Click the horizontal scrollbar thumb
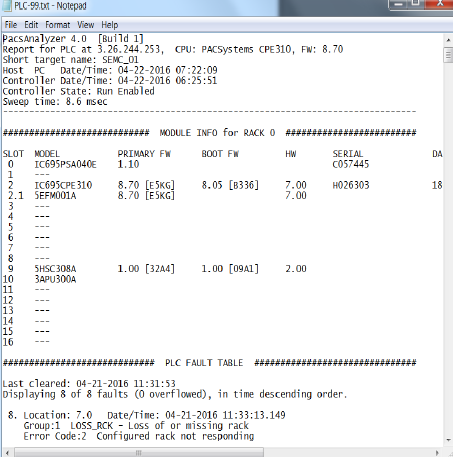The image size is (453, 457). click(139, 453)
